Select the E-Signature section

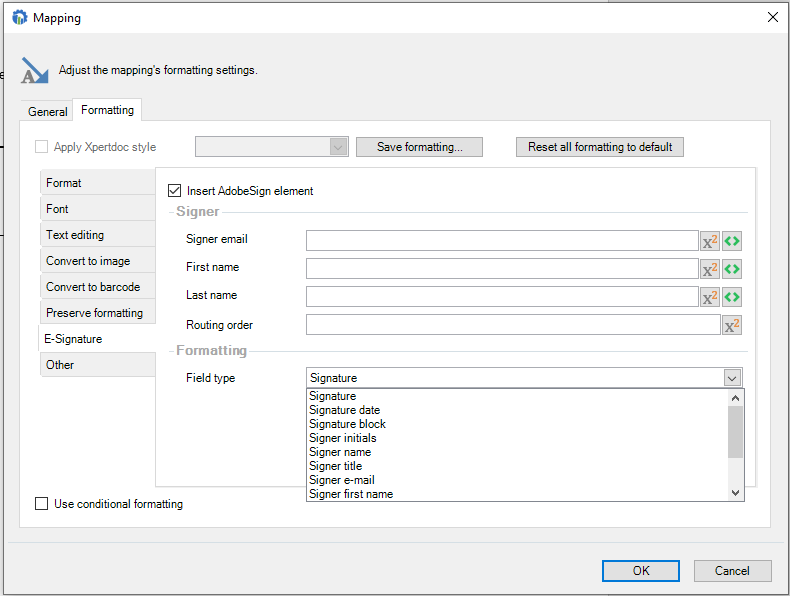point(97,339)
